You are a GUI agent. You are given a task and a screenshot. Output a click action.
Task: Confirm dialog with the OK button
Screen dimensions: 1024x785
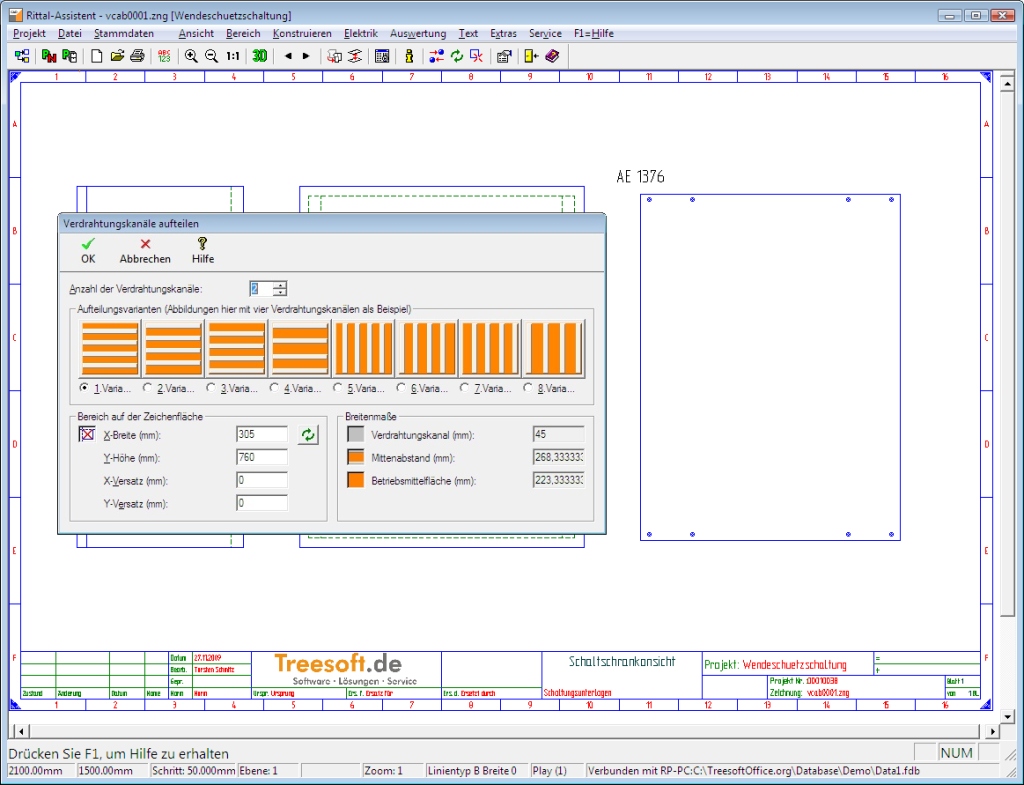point(88,250)
